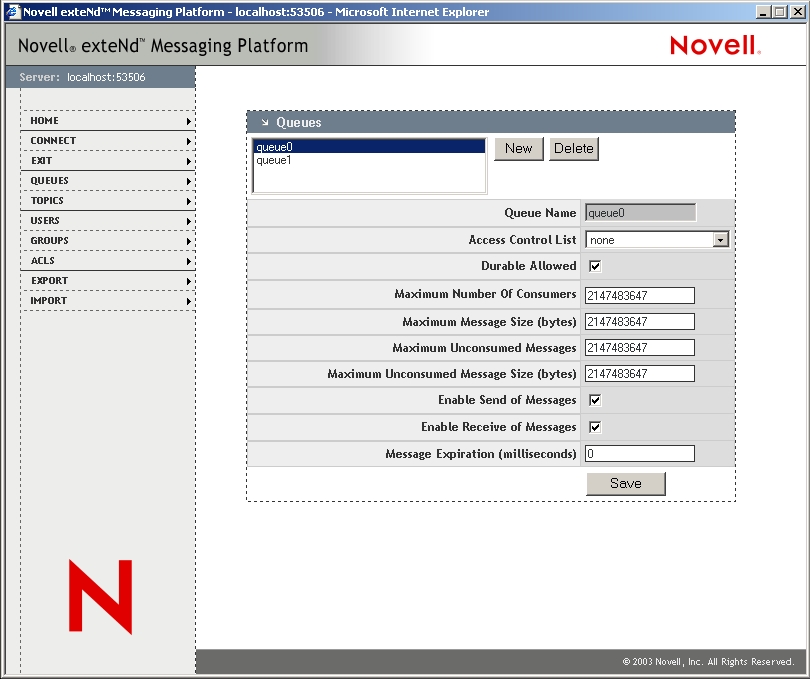The width and height of the screenshot is (810, 679).
Task: Expand the HOME menu arrow
Action: click(x=189, y=121)
